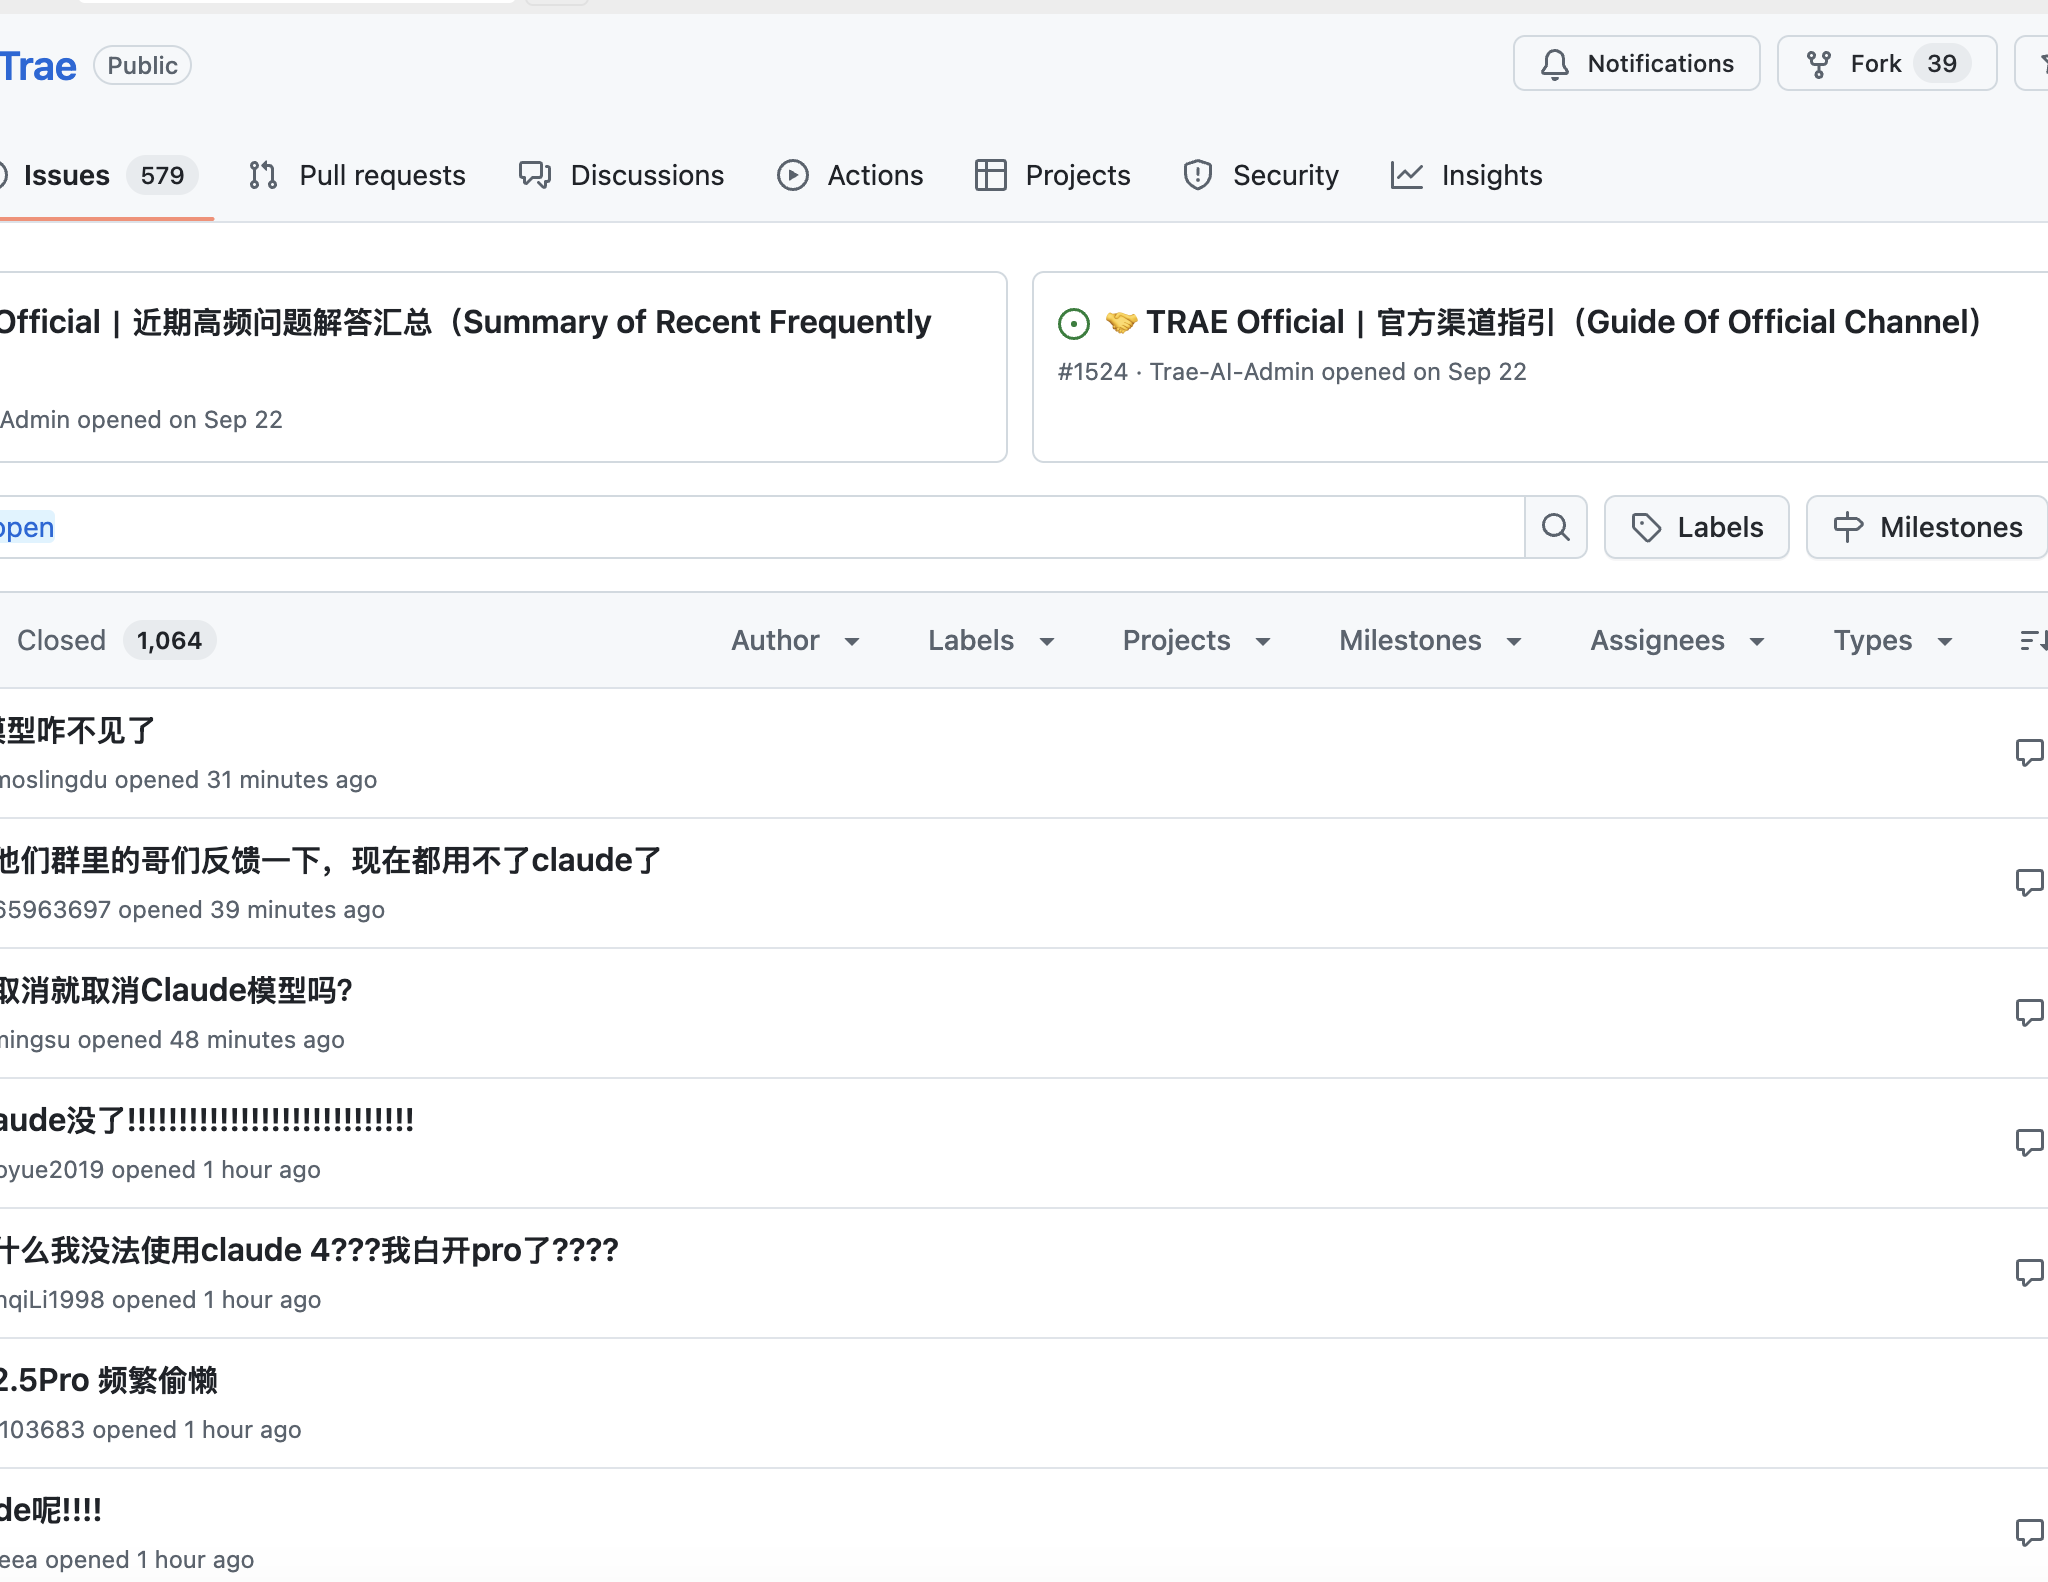Expand the Author filter dropdown
Screen dimensions: 2048x1582
pyautogui.click(x=795, y=640)
